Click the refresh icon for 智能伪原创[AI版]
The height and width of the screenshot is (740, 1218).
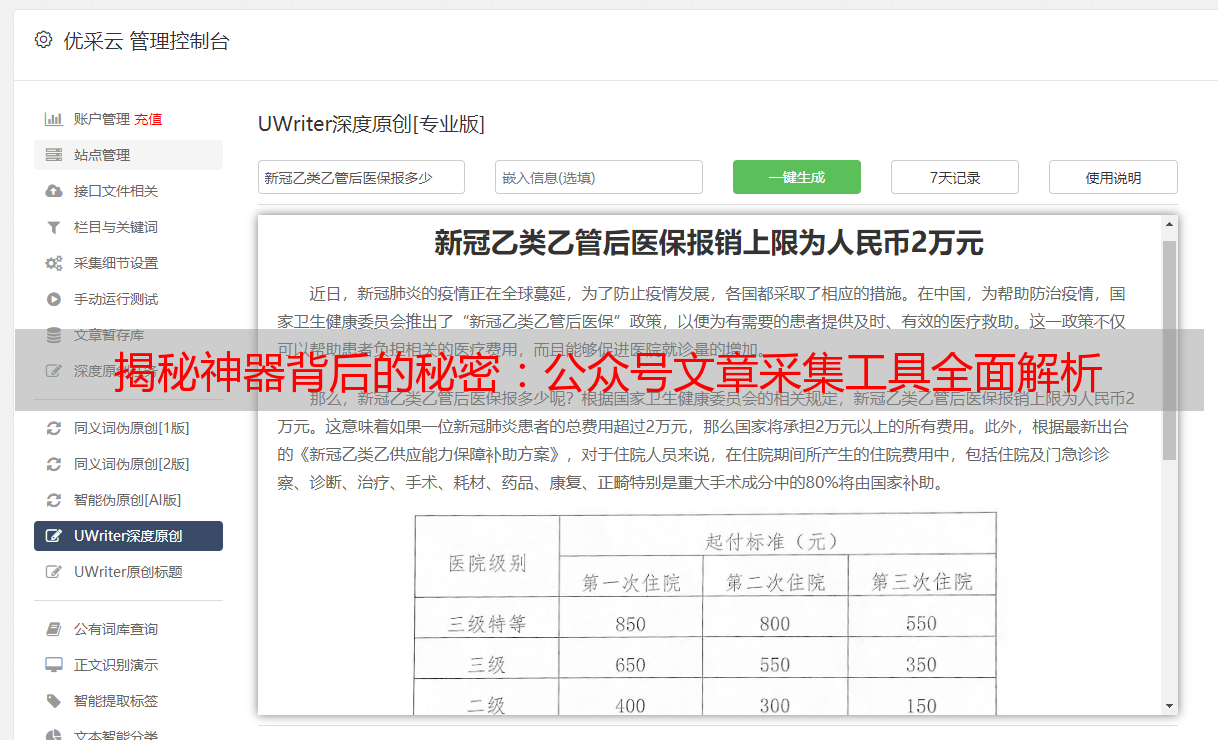click(x=54, y=500)
